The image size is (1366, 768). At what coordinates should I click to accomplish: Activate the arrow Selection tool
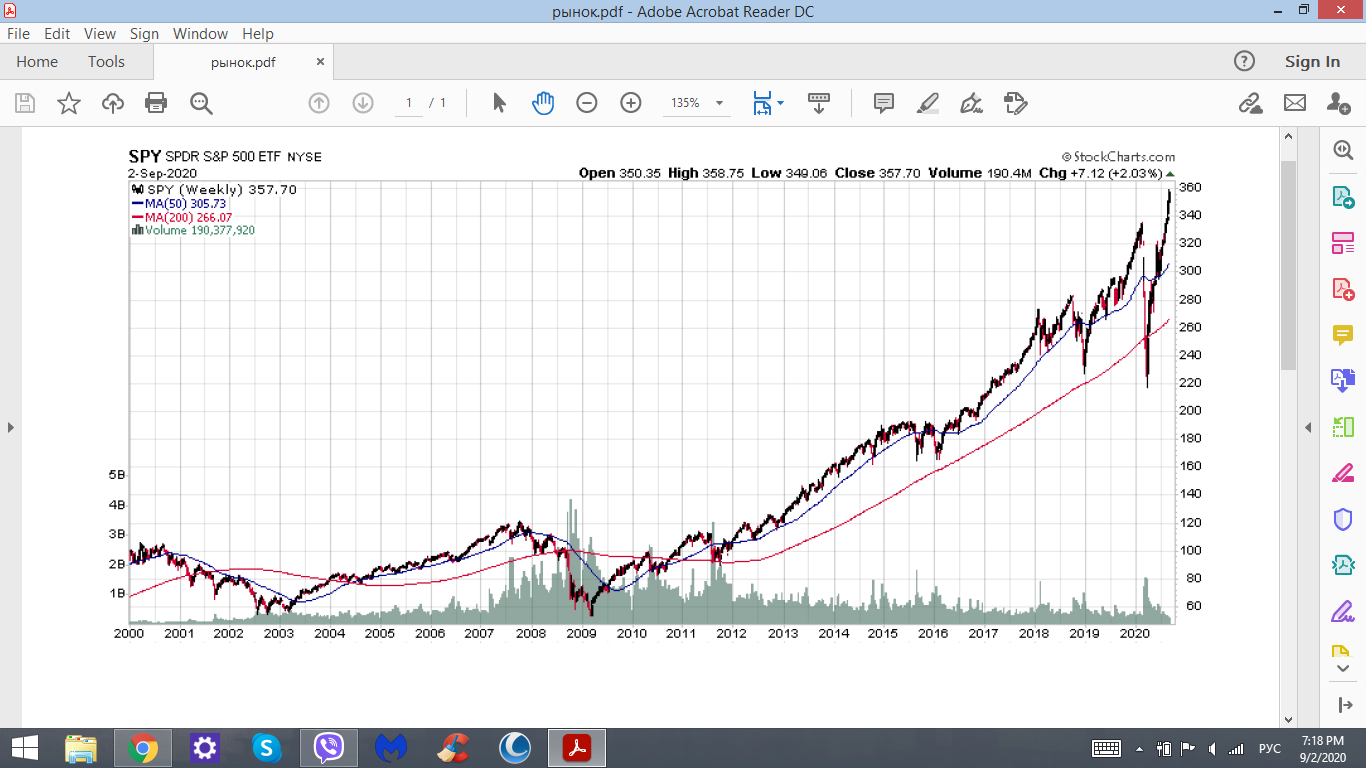tap(500, 103)
